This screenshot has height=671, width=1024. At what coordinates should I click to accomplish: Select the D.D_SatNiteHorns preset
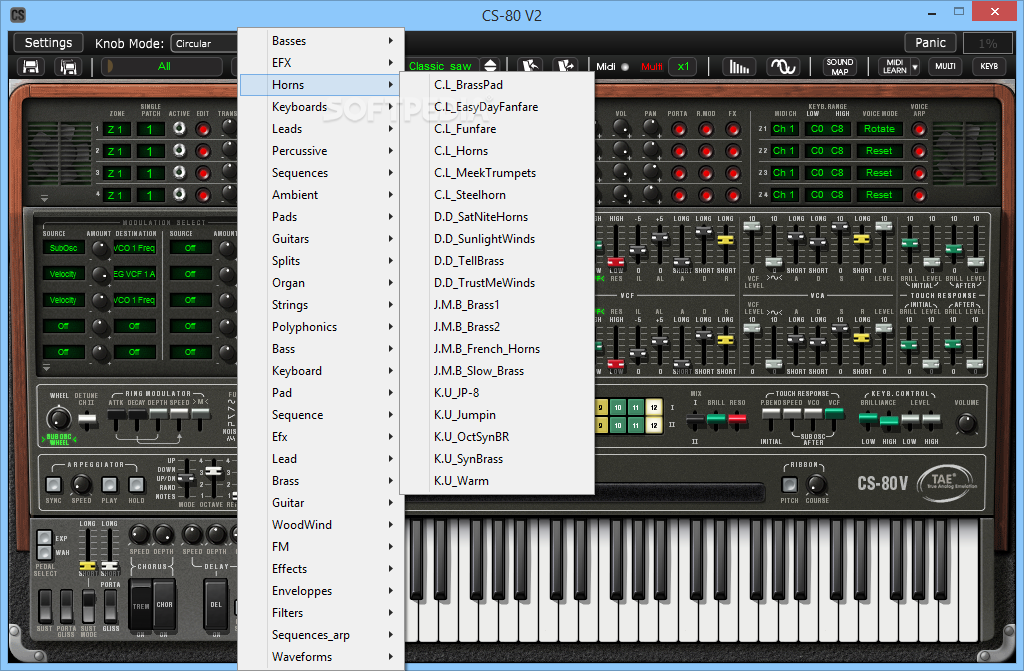point(497,217)
